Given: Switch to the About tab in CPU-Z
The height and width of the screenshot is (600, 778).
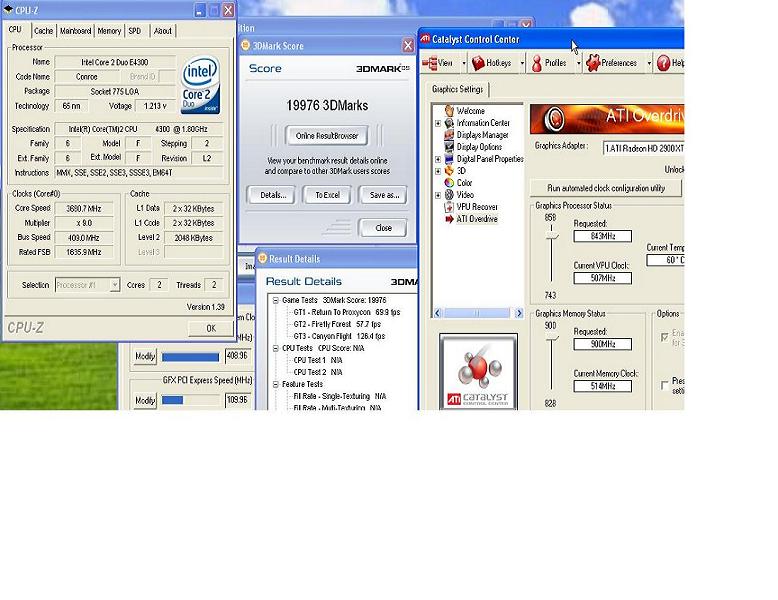Looking at the screenshot, I should (162, 31).
